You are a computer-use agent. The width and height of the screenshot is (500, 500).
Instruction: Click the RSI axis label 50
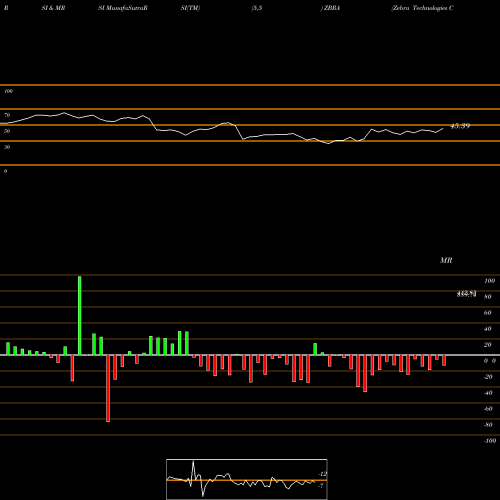pyautogui.click(x=7, y=131)
